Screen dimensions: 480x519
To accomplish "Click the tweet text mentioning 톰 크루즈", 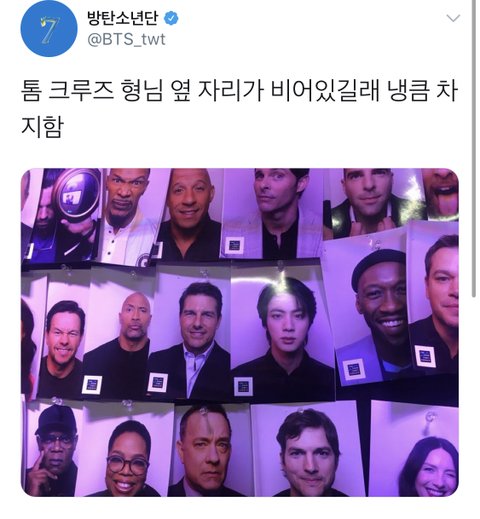I will [239, 108].
